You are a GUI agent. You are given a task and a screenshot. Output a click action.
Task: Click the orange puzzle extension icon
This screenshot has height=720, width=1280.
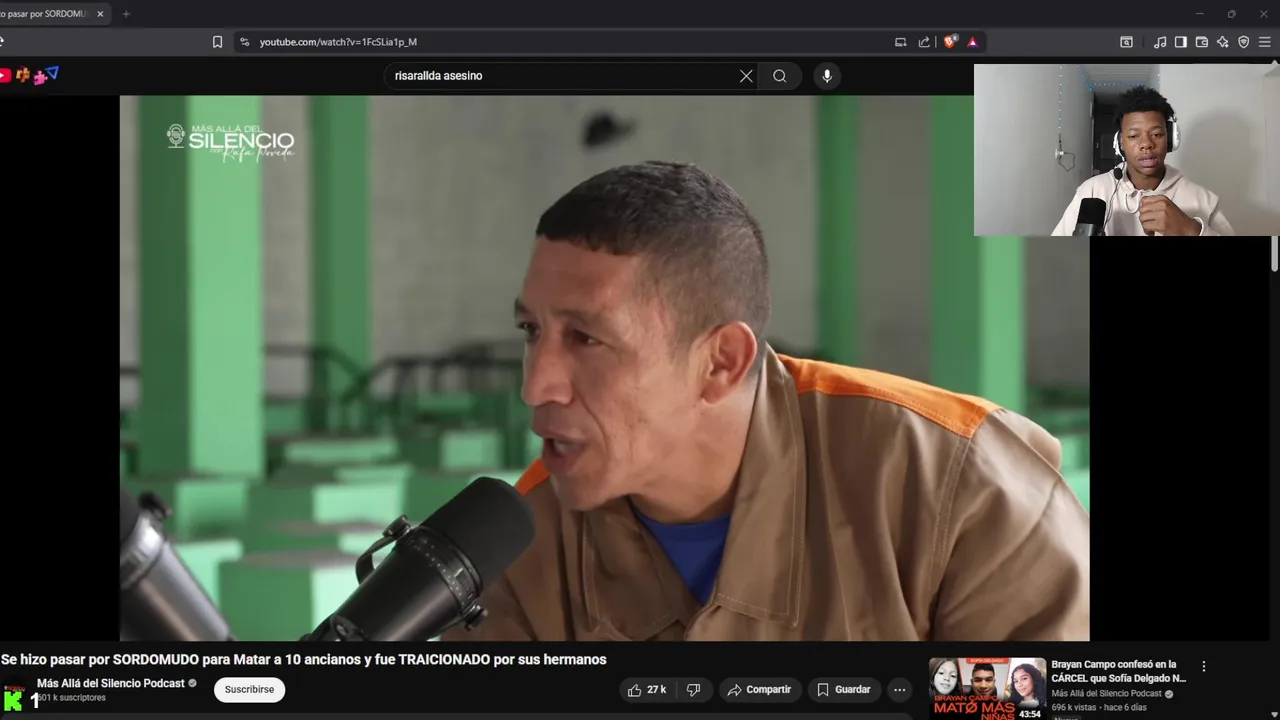[x=23, y=75]
